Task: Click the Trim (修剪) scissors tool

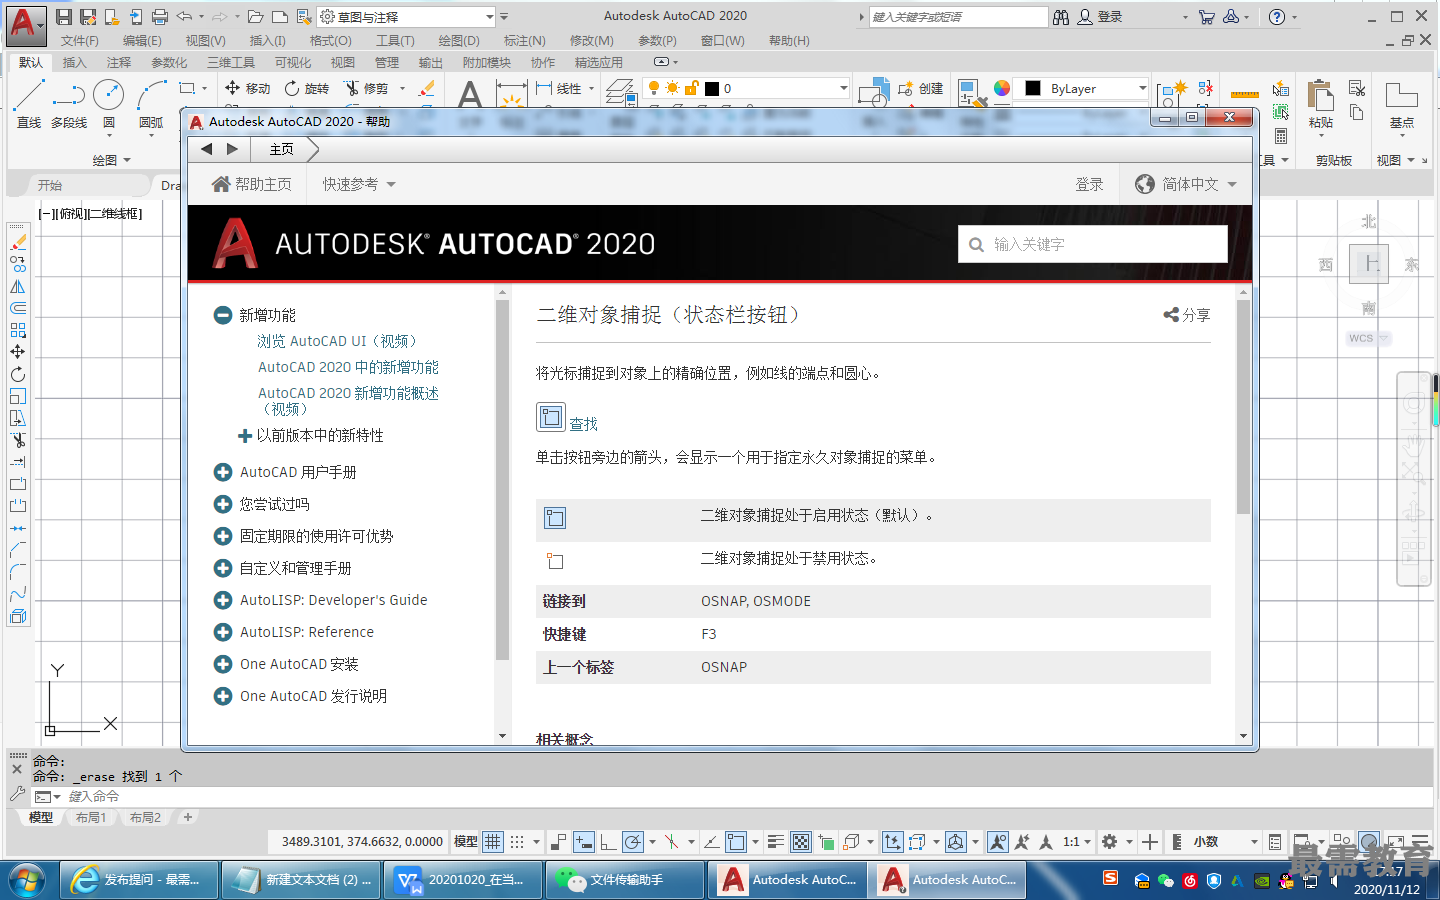Action: tap(367, 88)
